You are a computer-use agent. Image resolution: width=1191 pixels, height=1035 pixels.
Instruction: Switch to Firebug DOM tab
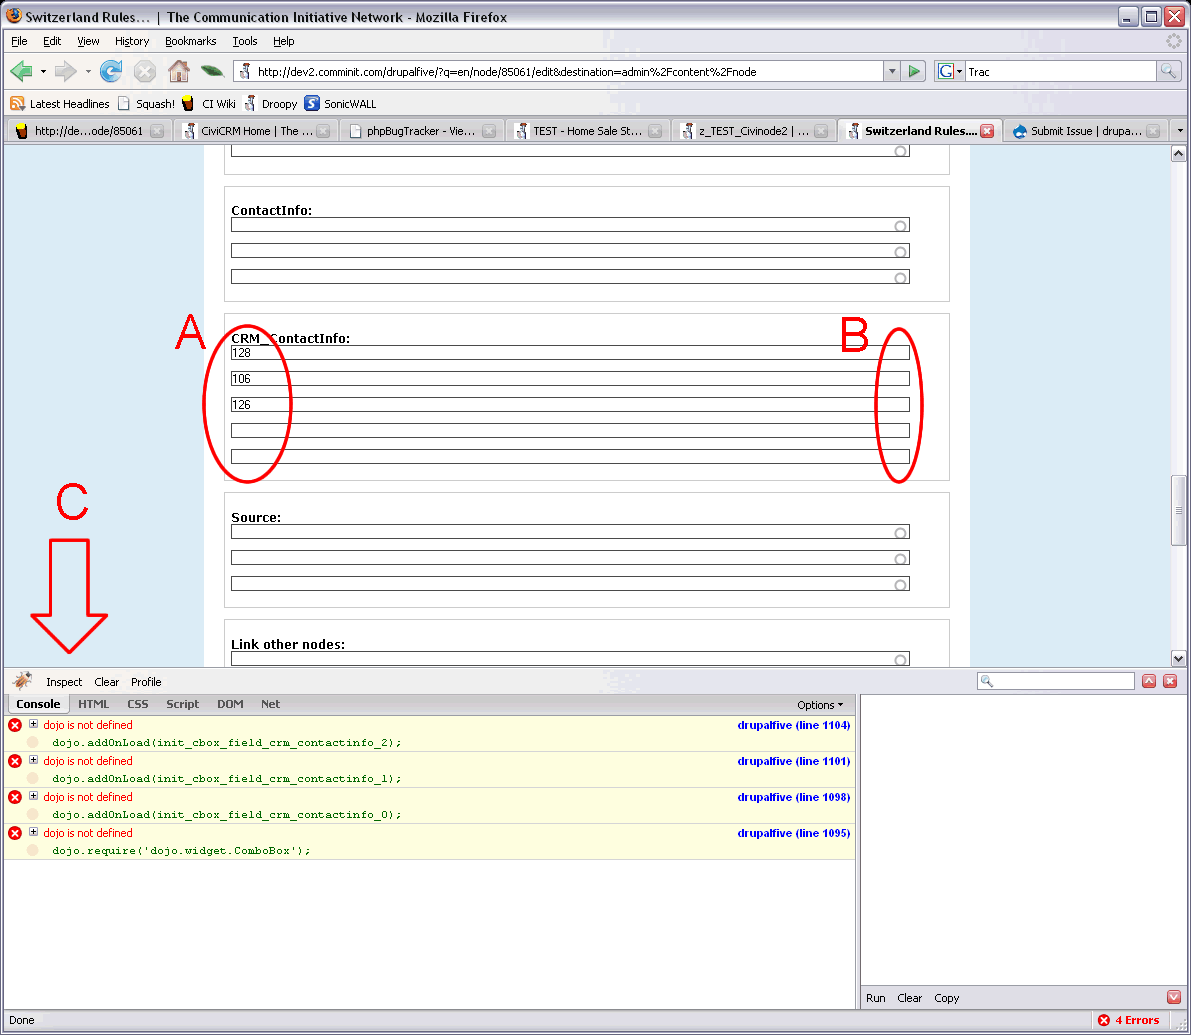230,704
